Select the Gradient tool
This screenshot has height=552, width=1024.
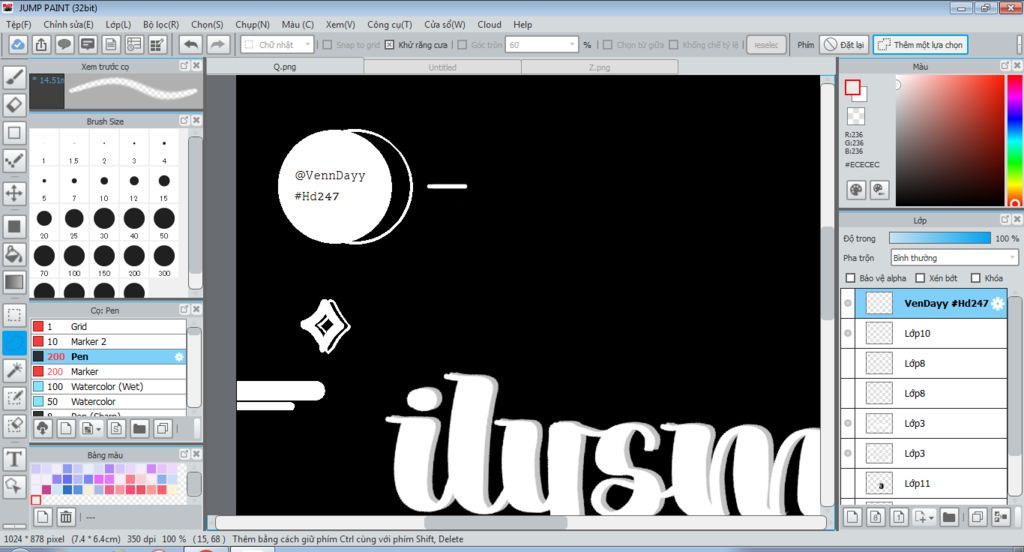click(14, 283)
